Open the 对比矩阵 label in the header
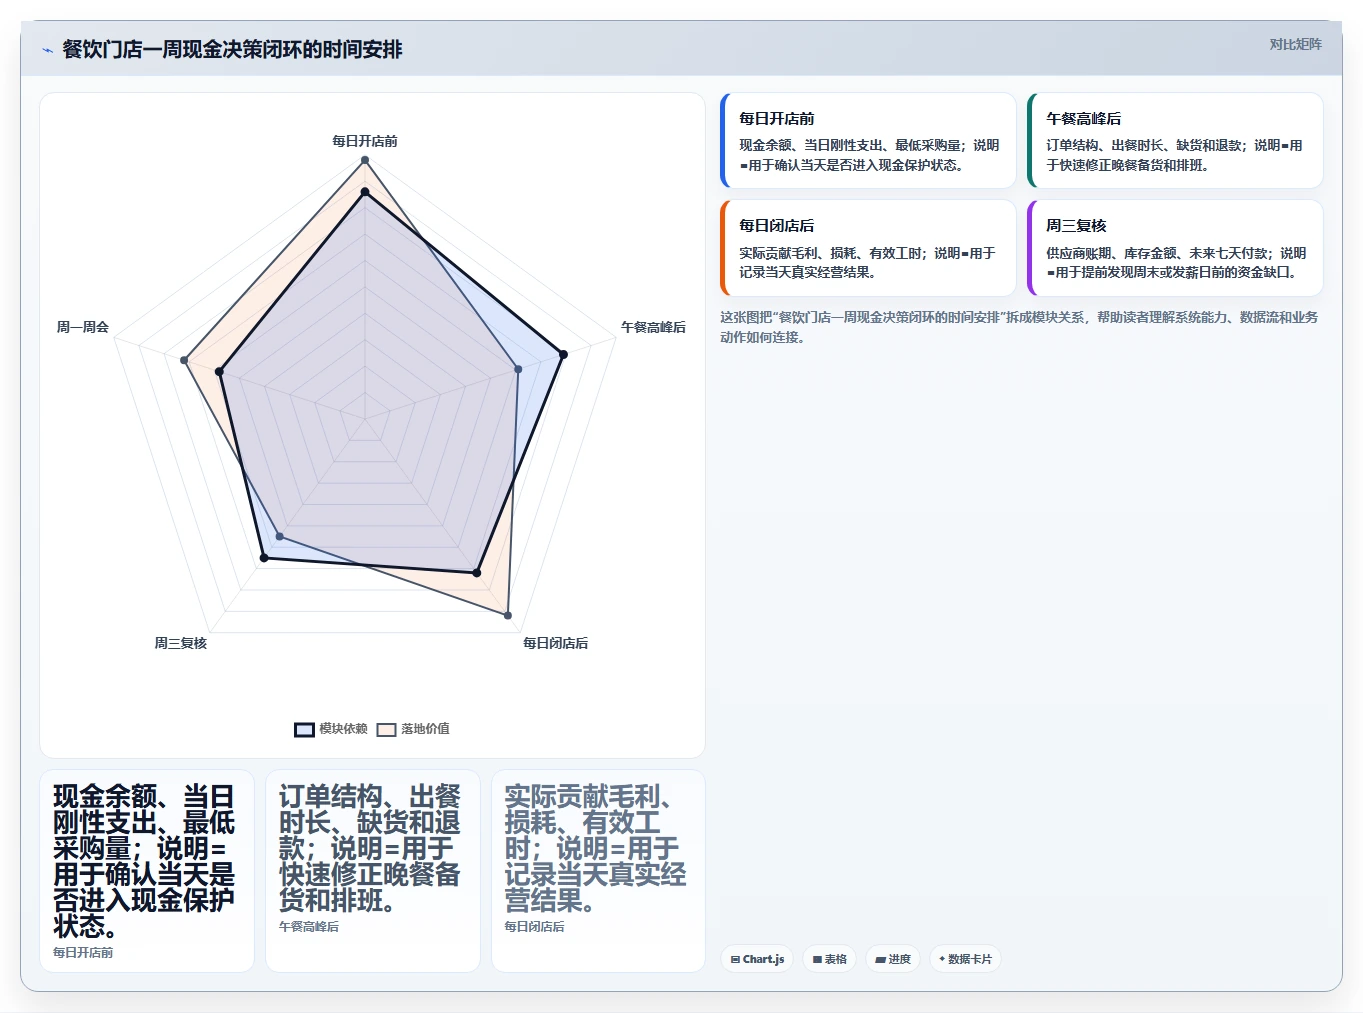The width and height of the screenshot is (1363, 1013). pyautogui.click(x=1295, y=44)
